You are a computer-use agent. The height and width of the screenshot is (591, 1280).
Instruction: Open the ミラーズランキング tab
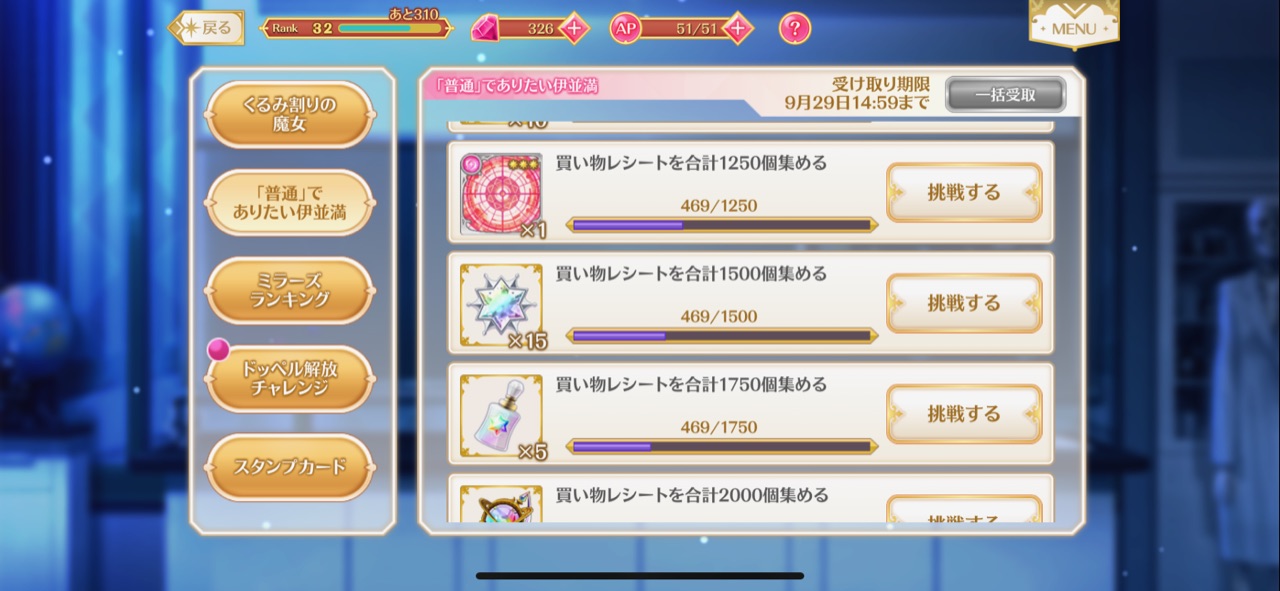pyautogui.click(x=289, y=290)
